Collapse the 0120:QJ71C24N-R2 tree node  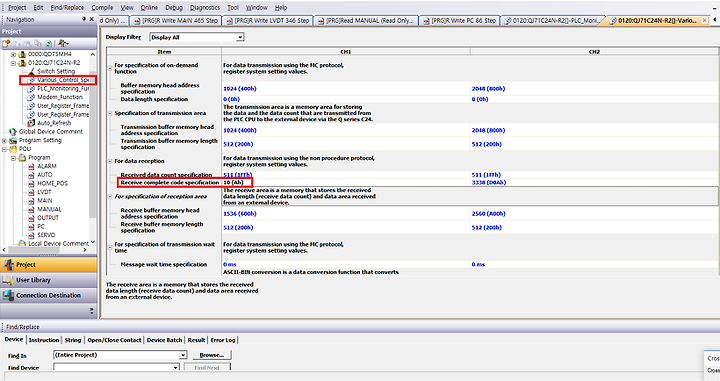pos(13,63)
